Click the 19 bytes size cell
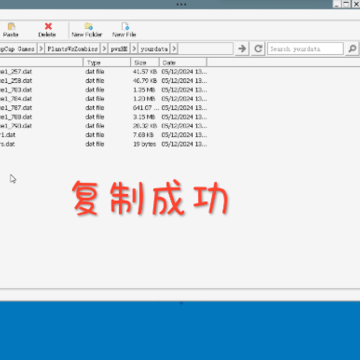The width and height of the screenshot is (360, 360). [x=144, y=144]
